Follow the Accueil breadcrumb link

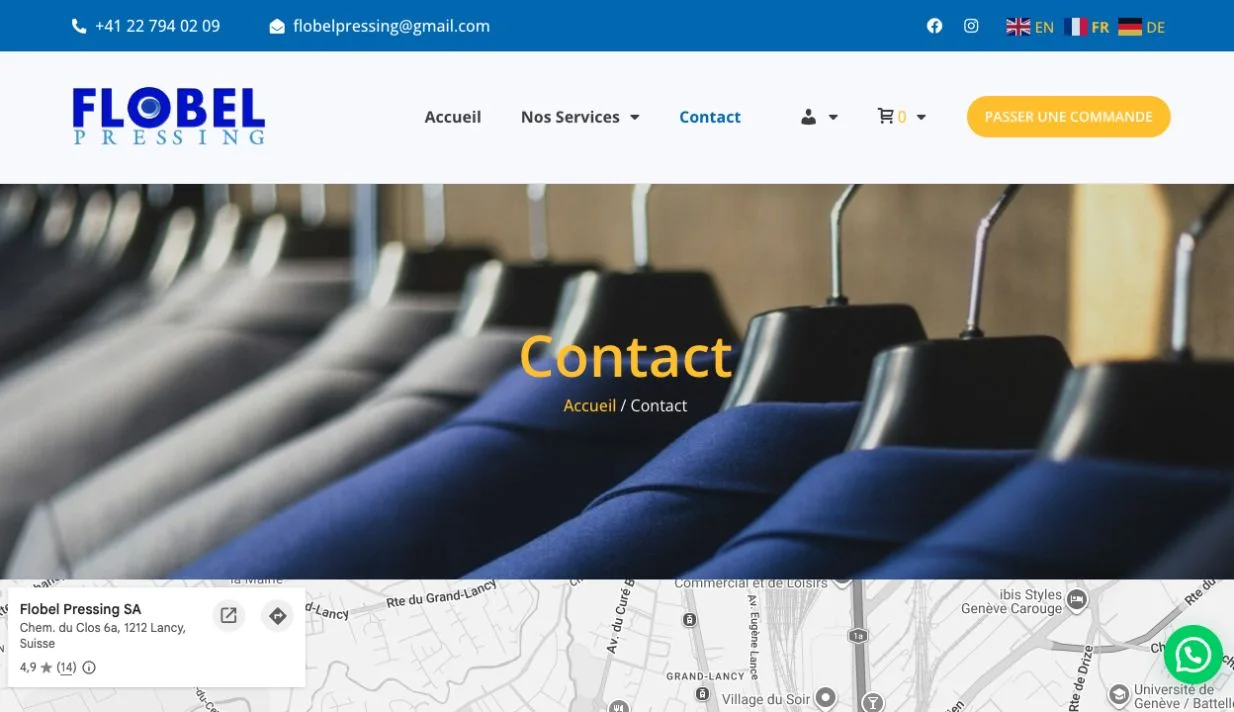(590, 406)
